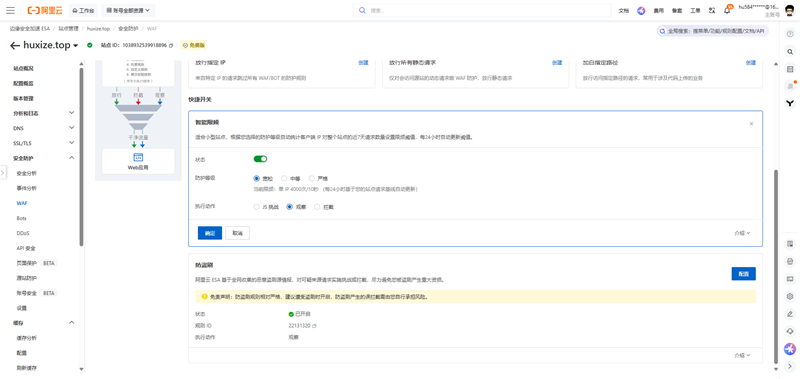Click the magnifier icon in right rail

(x=790, y=52)
